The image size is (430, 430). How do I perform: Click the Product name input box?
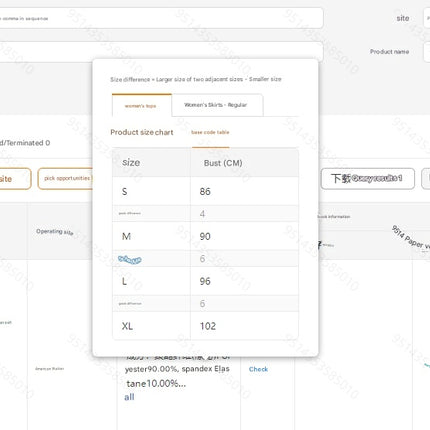[426, 52]
